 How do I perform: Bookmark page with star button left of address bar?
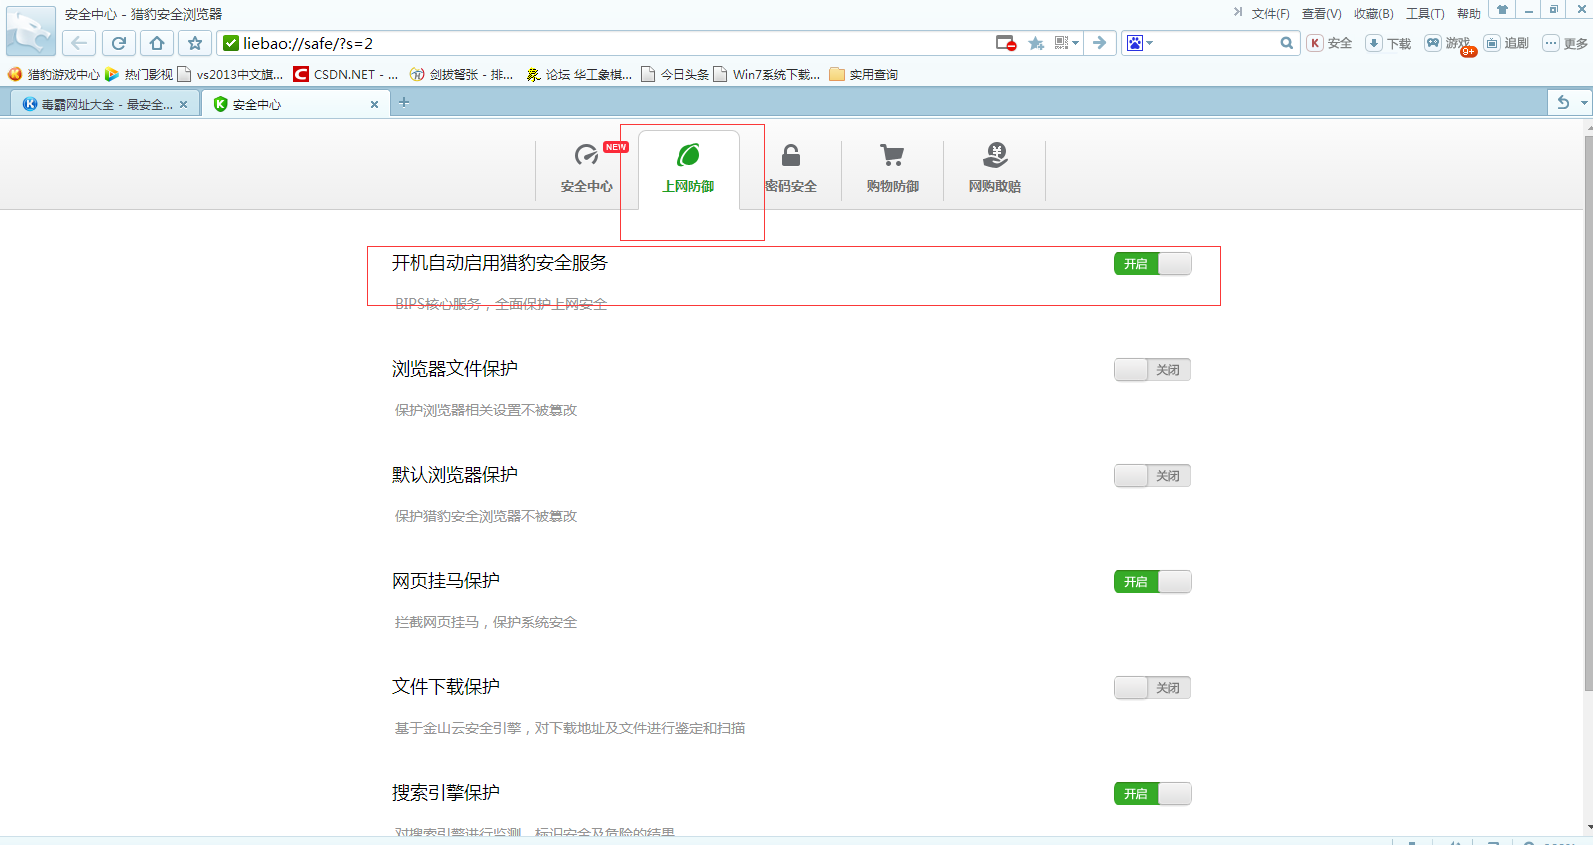click(x=195, y=43)
